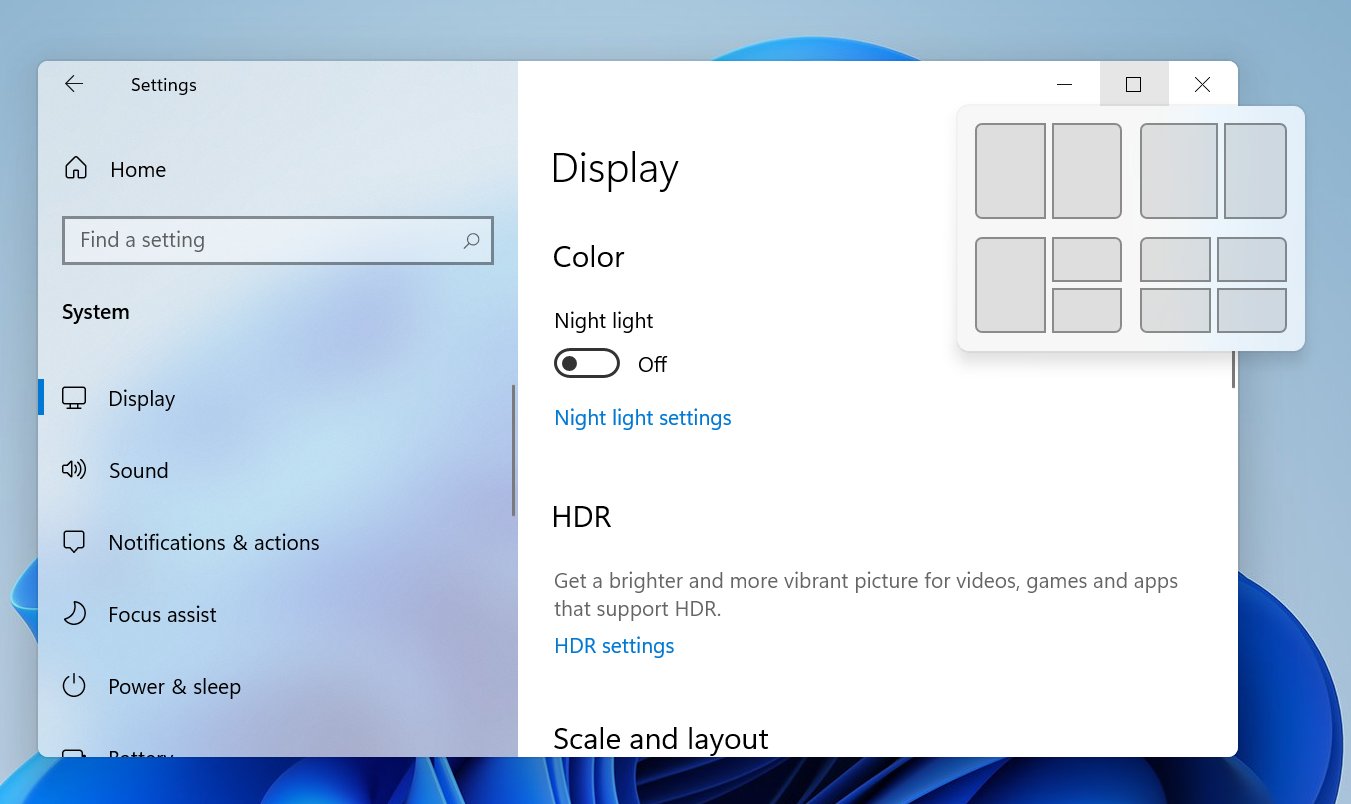Click the Power & sleep icon

coord(73,686)
